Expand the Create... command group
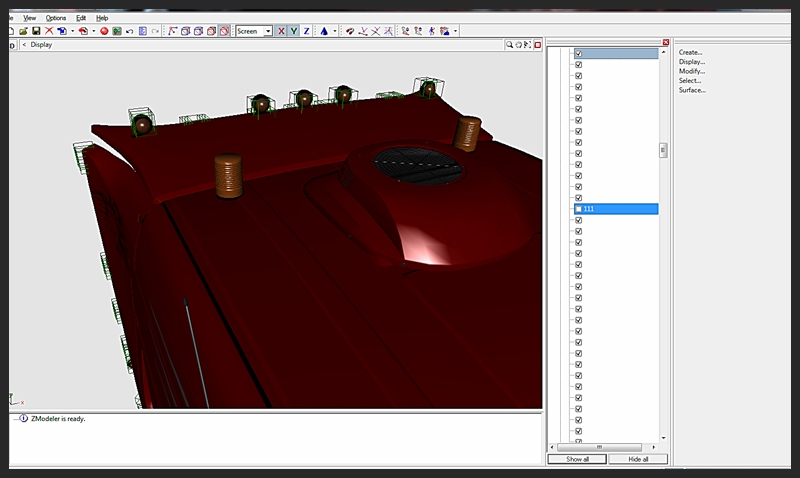Image resolution: width=800 pixels, height=478 pixels. point(690,52)
